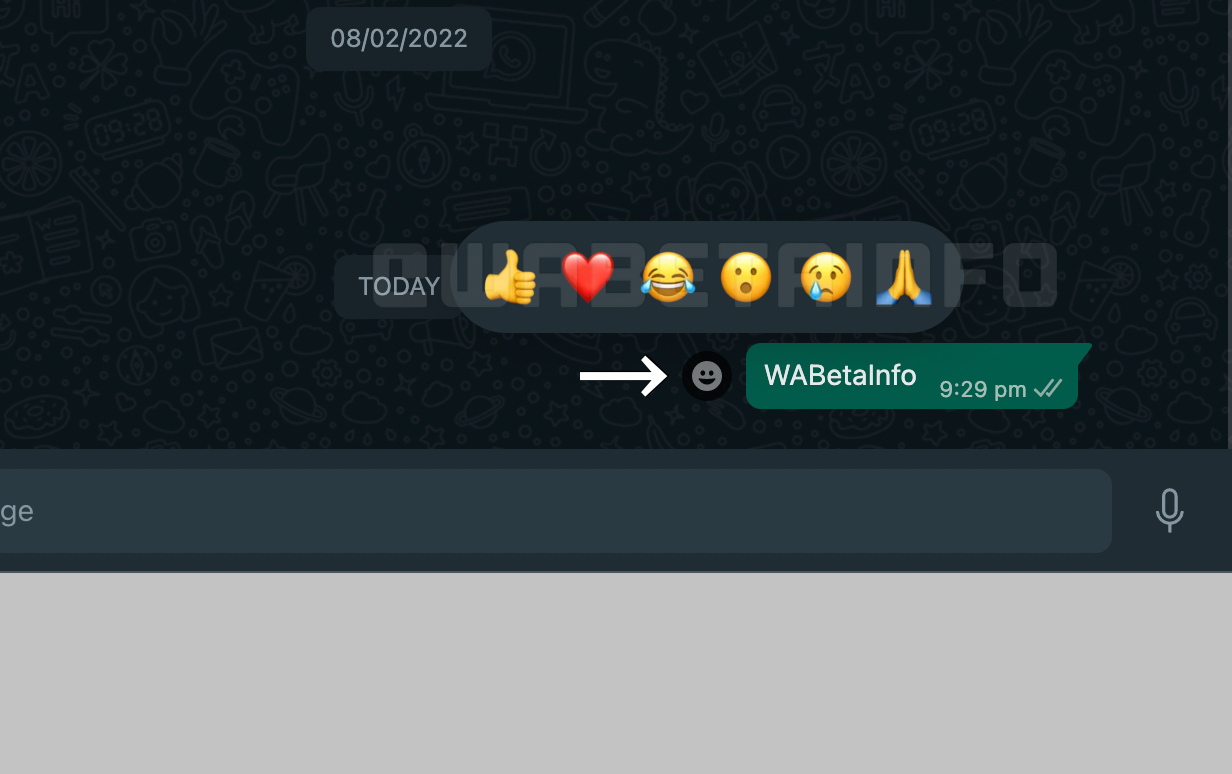Screen dimensions: 1232x774
Task: Start voice recording with microphone icon
Action: tap(1169, 511)
